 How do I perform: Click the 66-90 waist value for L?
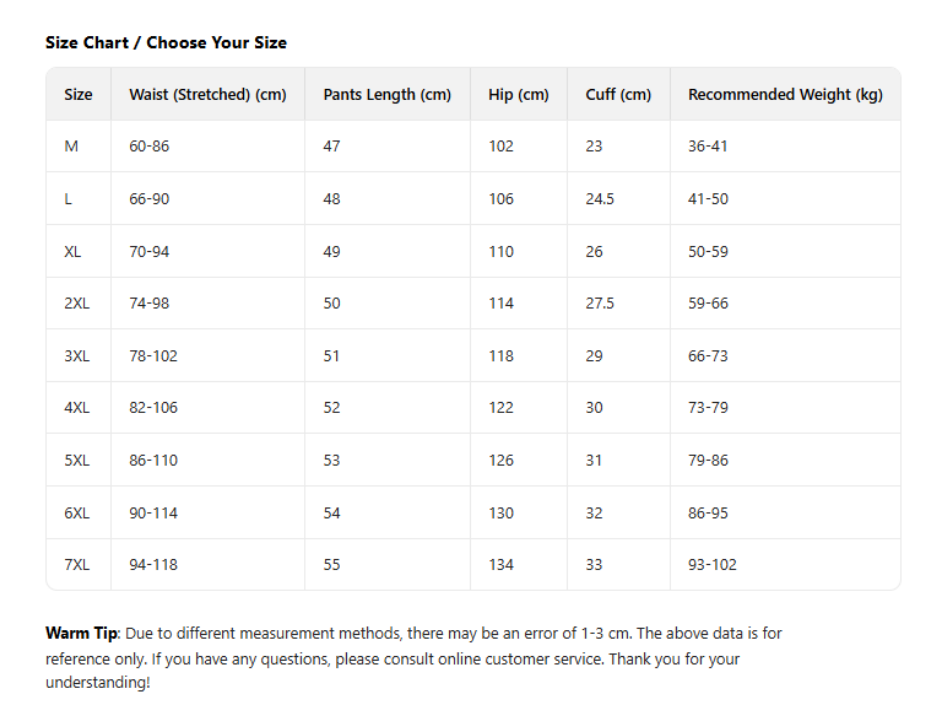(x=149, y=199)
